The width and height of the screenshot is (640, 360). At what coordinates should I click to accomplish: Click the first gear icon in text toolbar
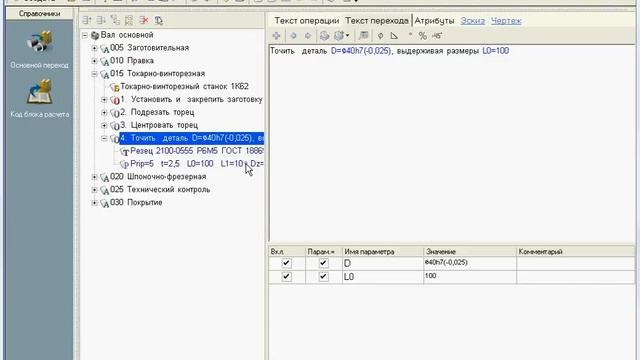point(324,36)
